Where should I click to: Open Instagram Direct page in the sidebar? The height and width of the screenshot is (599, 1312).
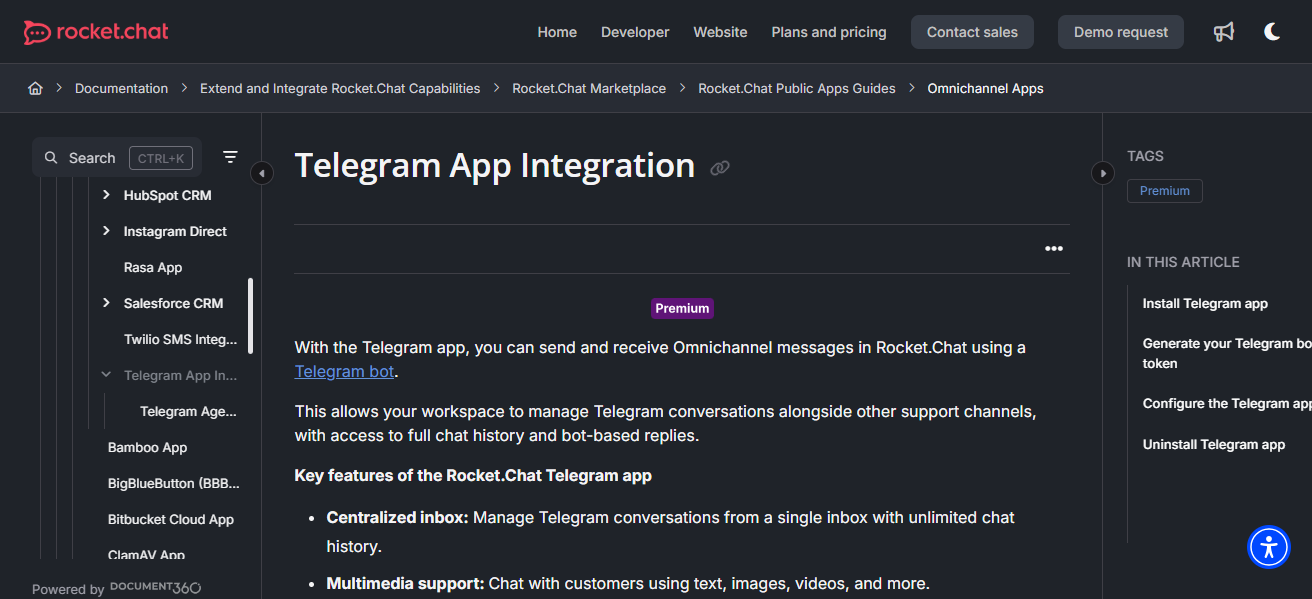click(175, 231)
